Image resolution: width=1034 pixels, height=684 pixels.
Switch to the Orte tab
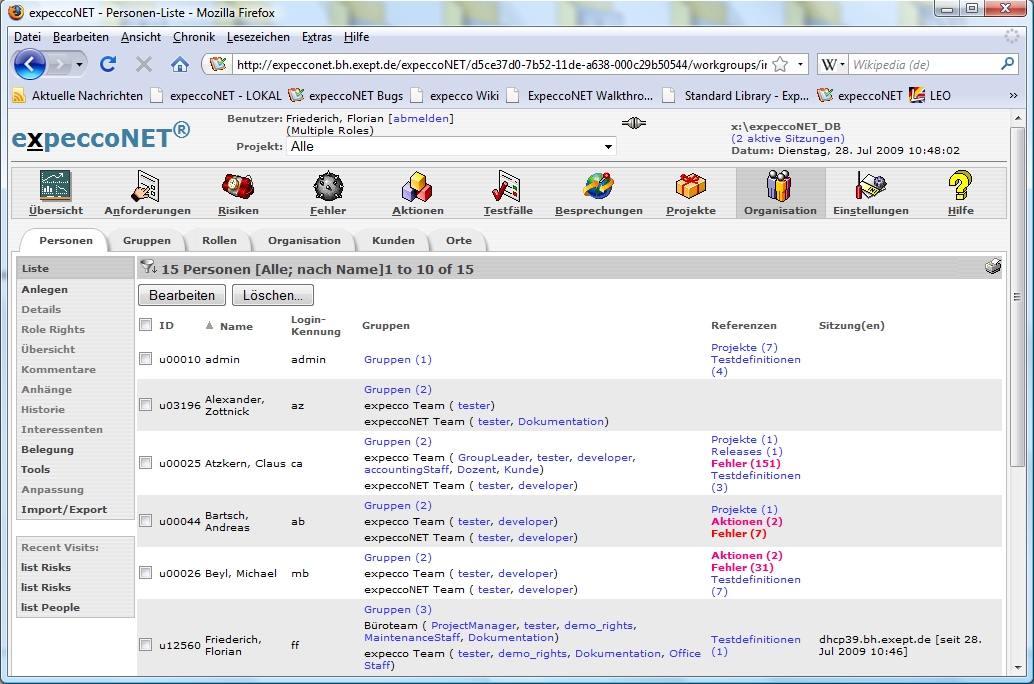point(458,241)
